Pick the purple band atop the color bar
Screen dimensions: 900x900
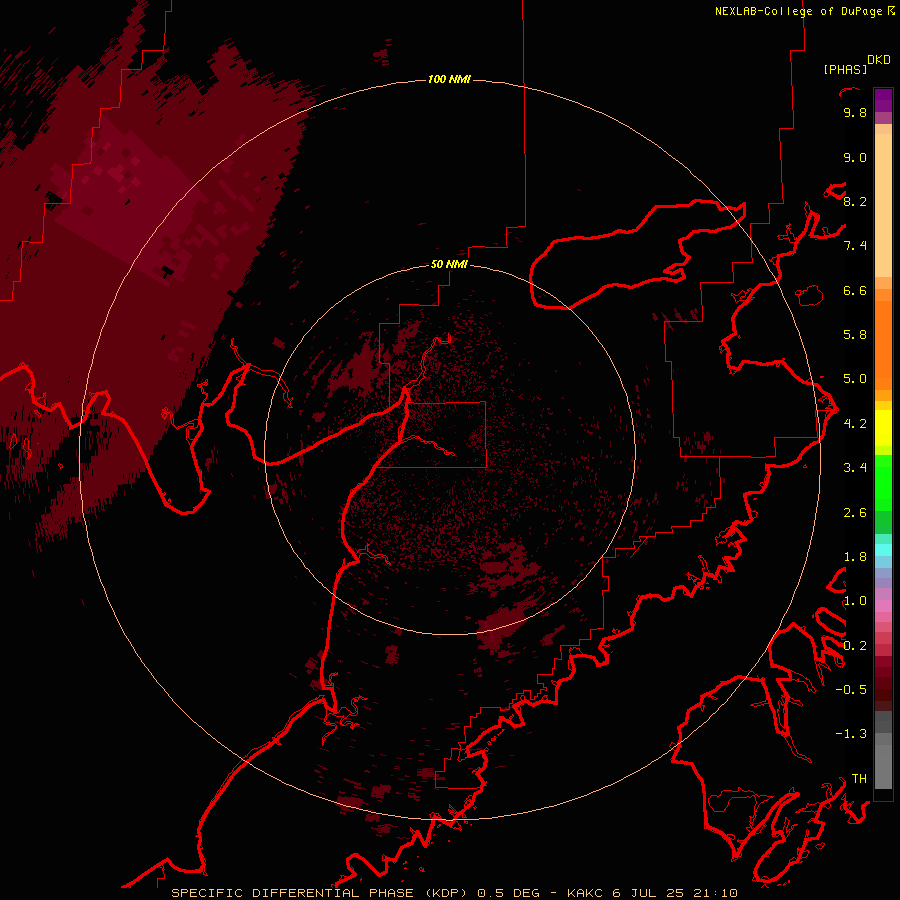tap(883, 100)
